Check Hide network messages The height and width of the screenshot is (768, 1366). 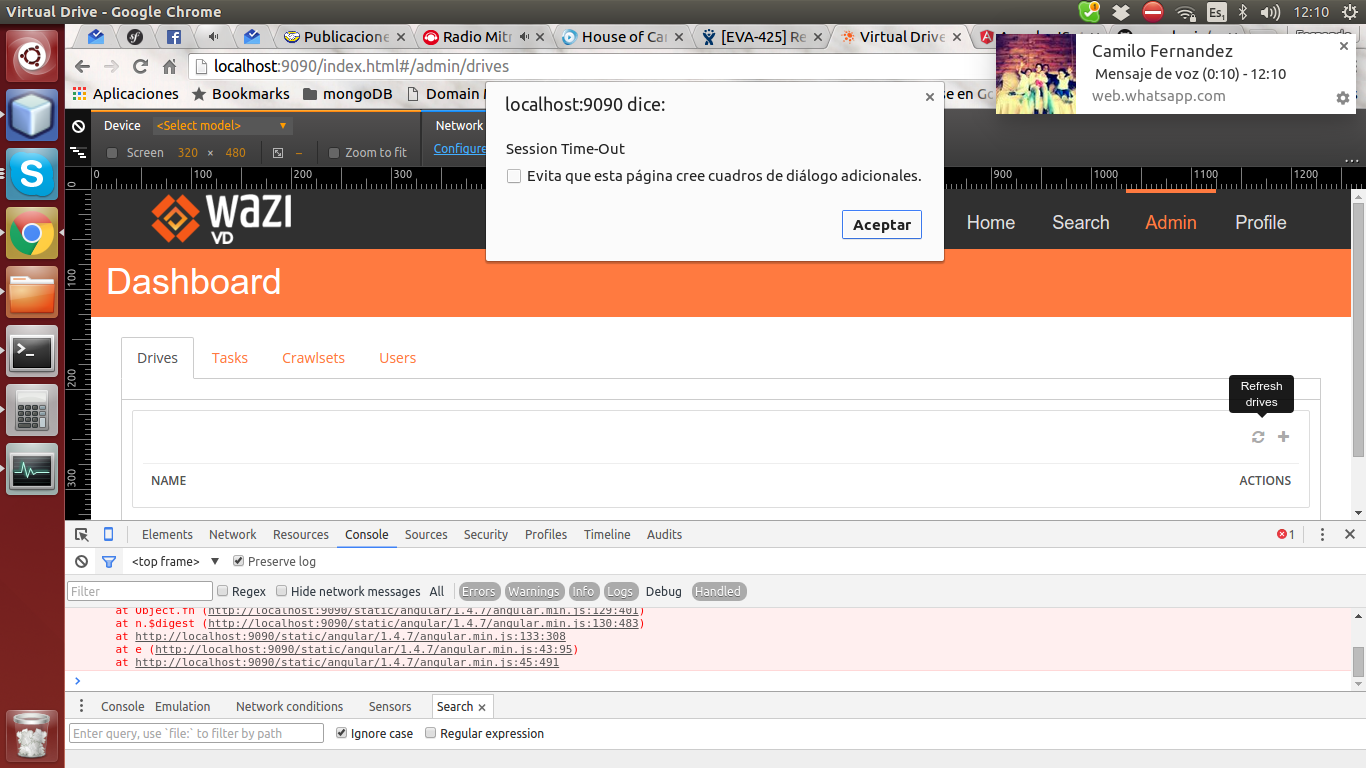coord(282,591)
